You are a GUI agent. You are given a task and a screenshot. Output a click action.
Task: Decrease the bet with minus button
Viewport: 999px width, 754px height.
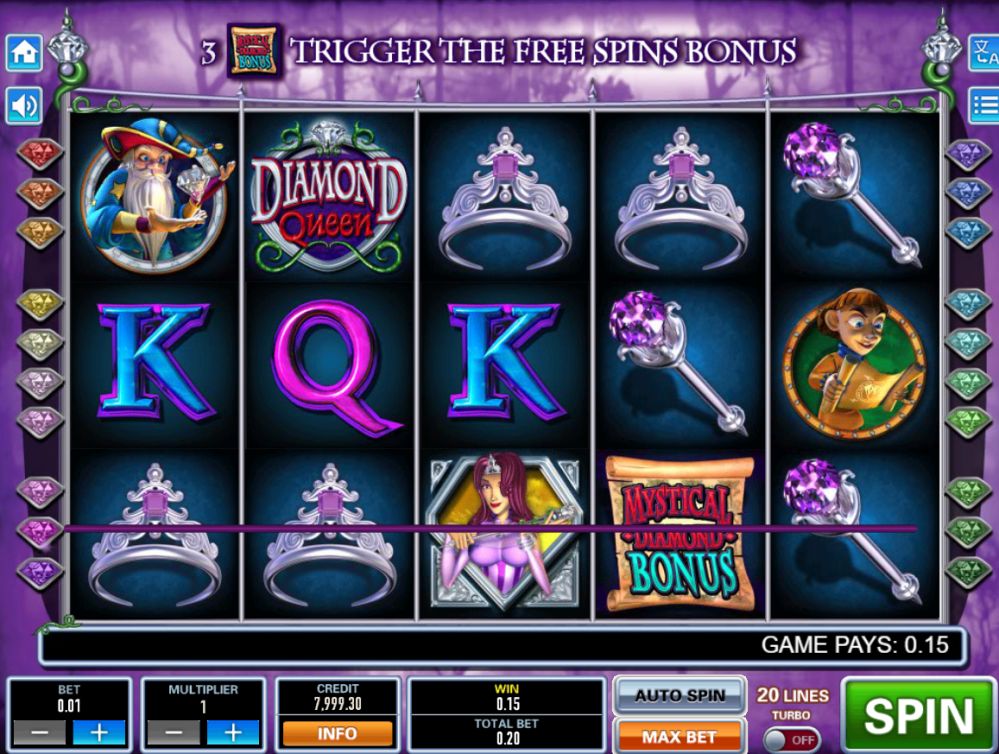click(40, 733)
